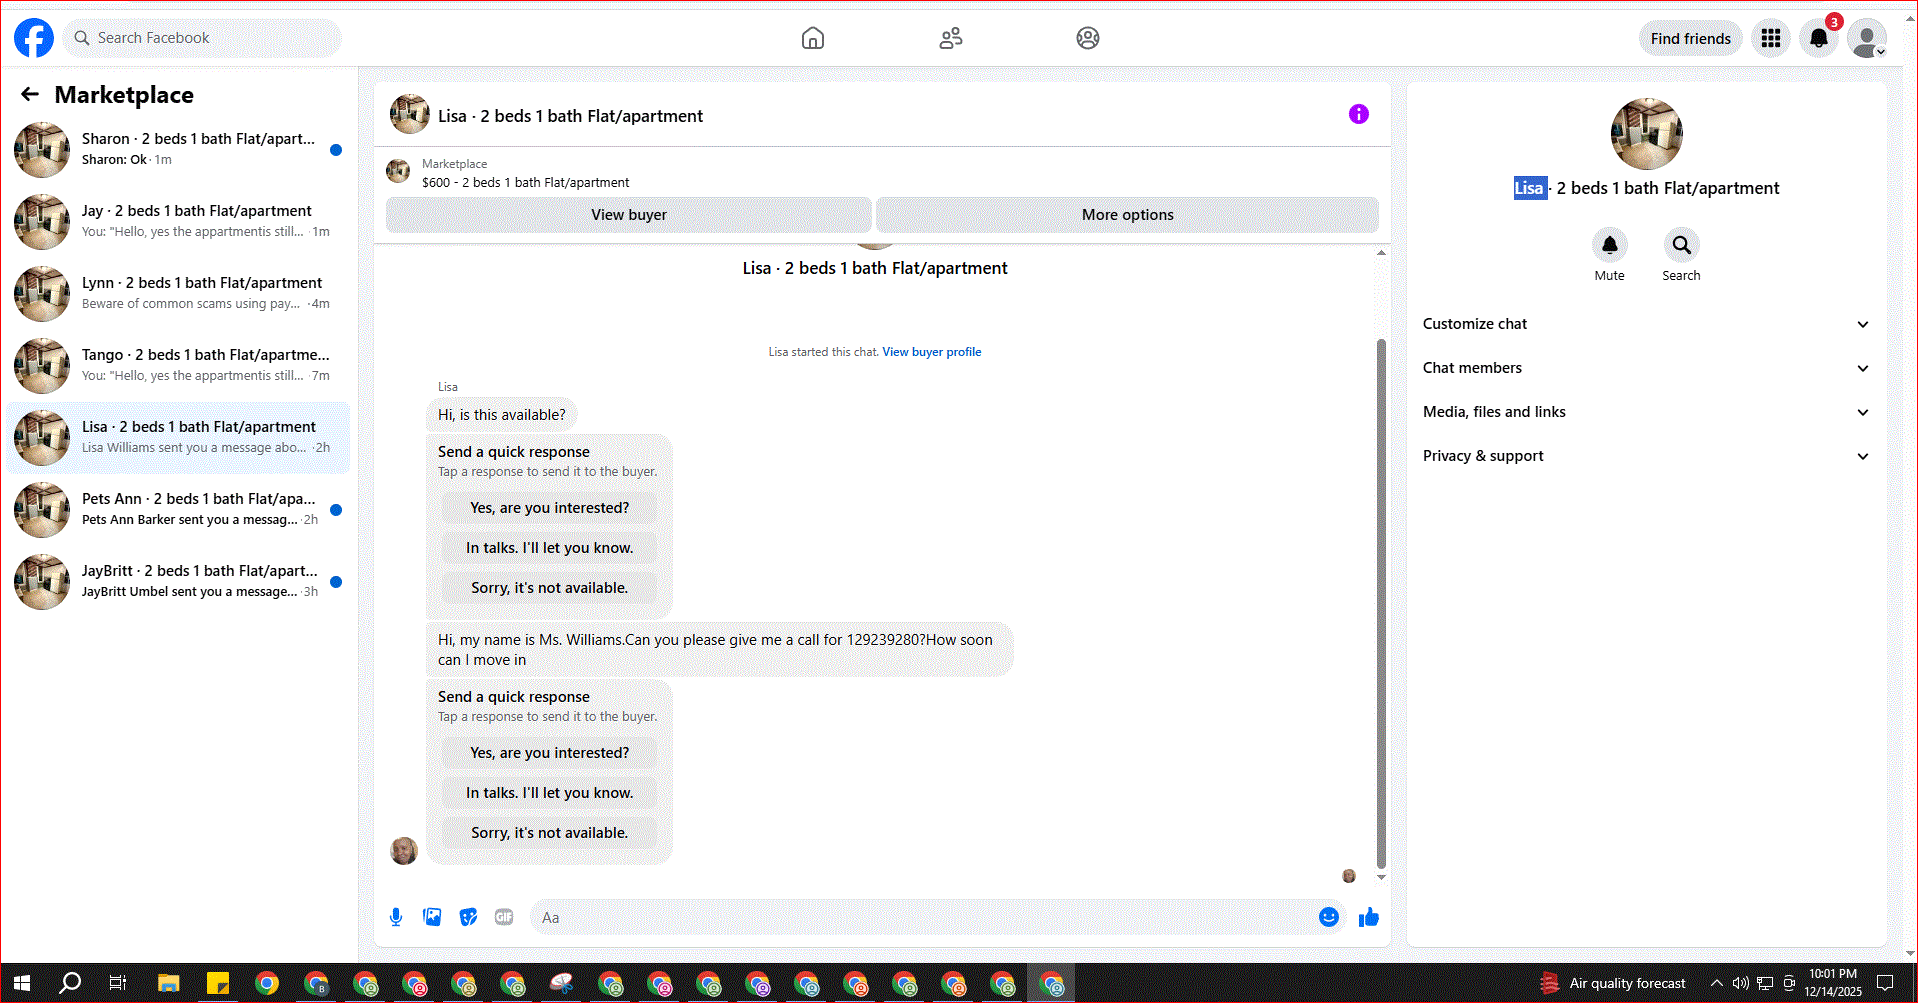
Task: Open Task View on taskbar
Action: click(118, 983)
